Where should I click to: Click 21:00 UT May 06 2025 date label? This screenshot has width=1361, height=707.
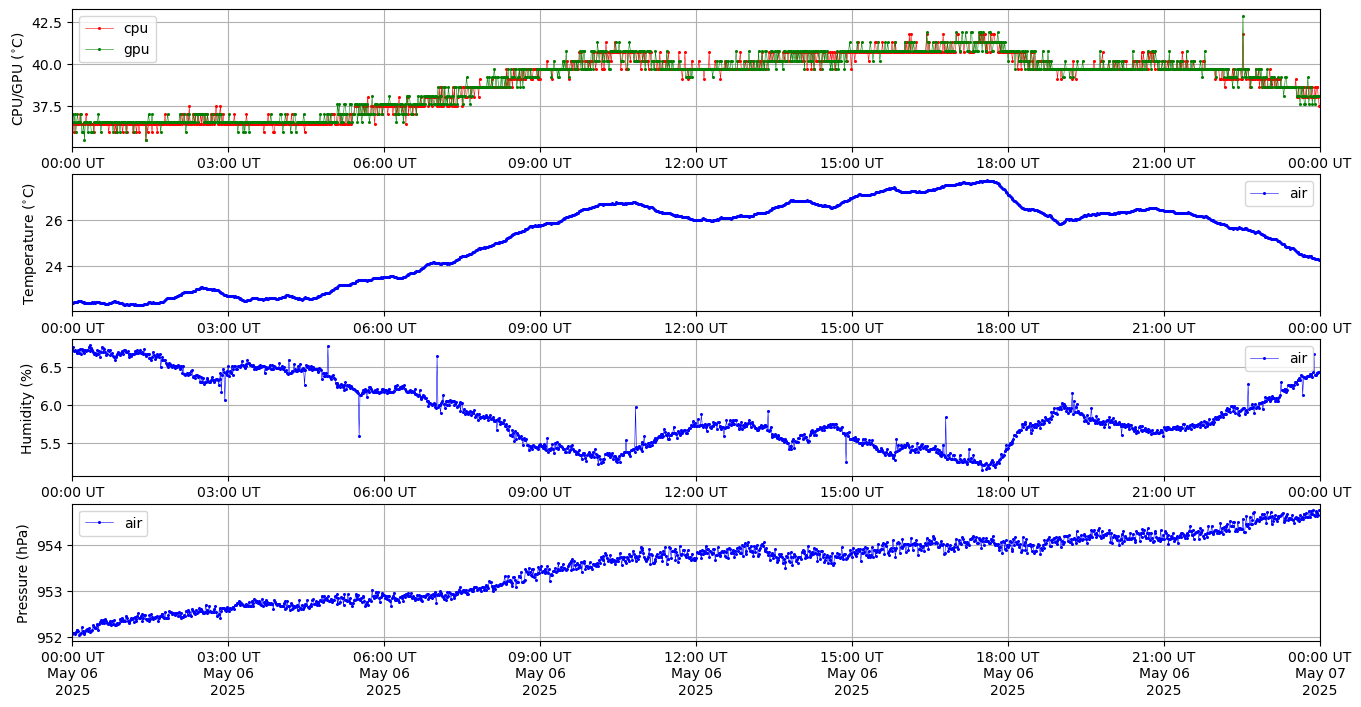click(1163, 673)
